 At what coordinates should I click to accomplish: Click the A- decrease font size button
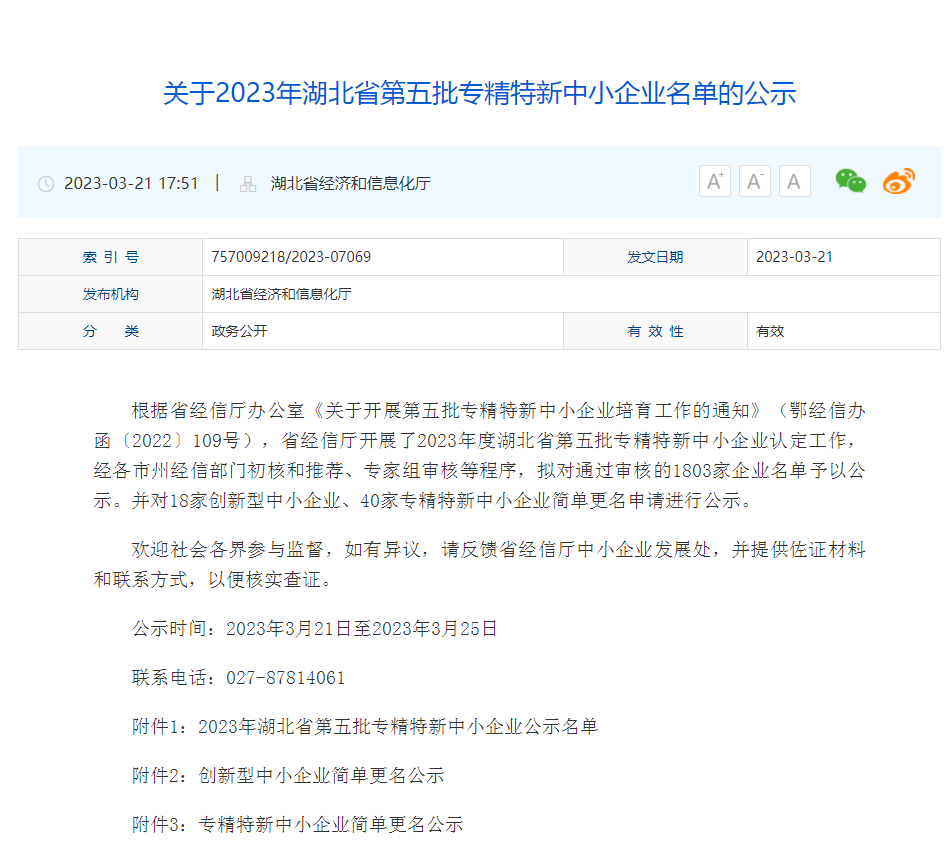pyautogui.click(x=754, y=181)
